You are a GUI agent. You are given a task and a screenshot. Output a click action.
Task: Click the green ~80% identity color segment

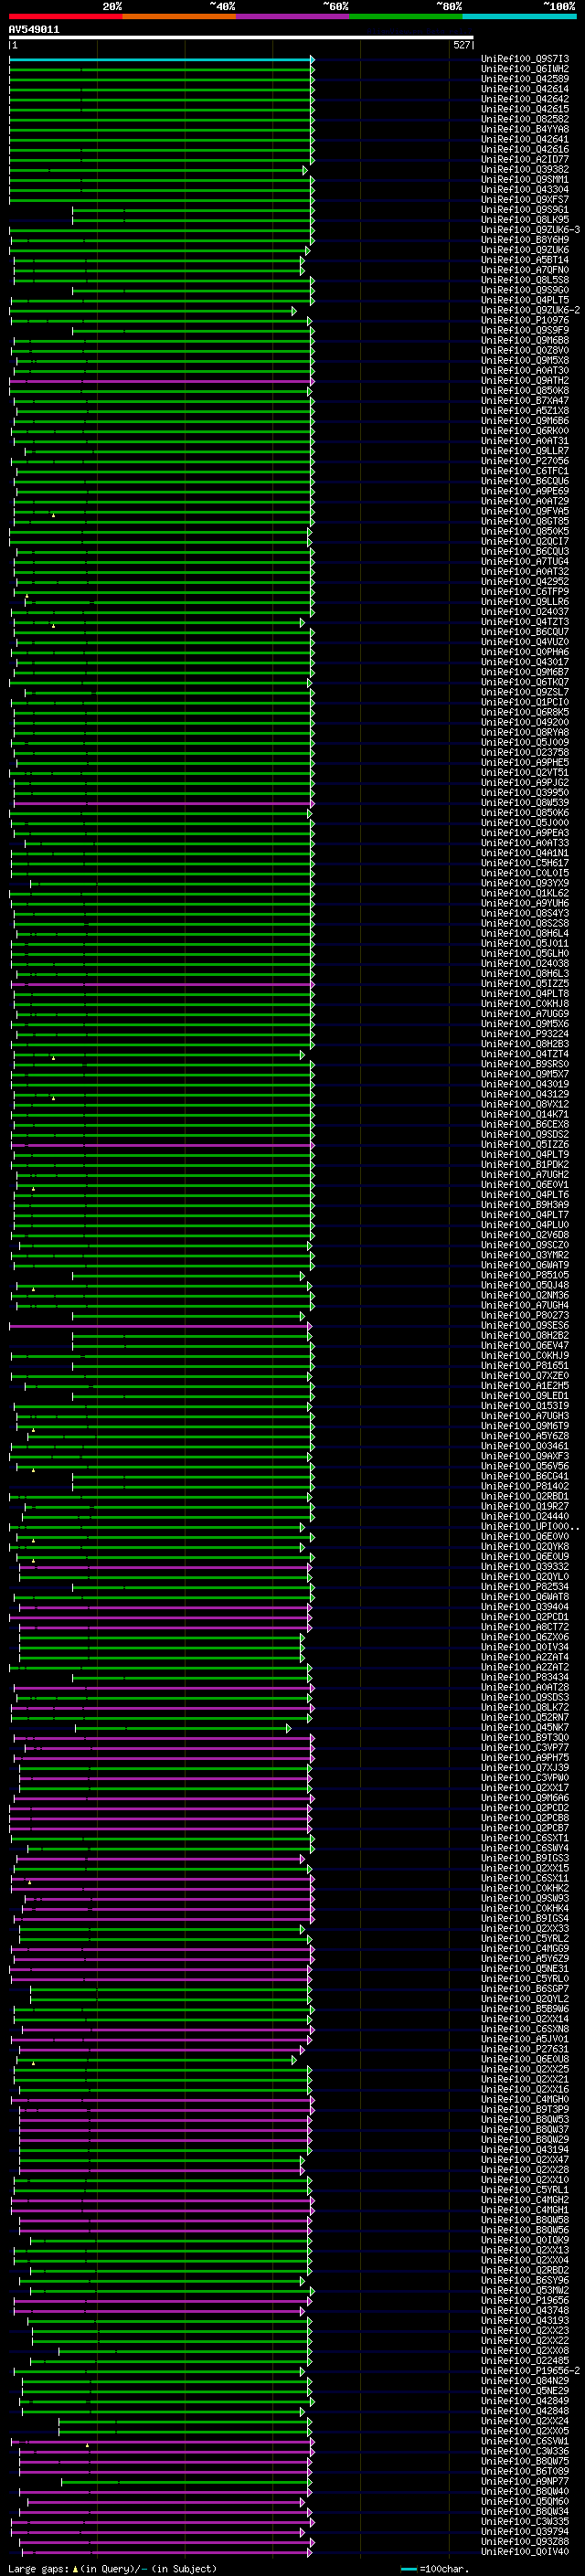[x=406, y=16]
